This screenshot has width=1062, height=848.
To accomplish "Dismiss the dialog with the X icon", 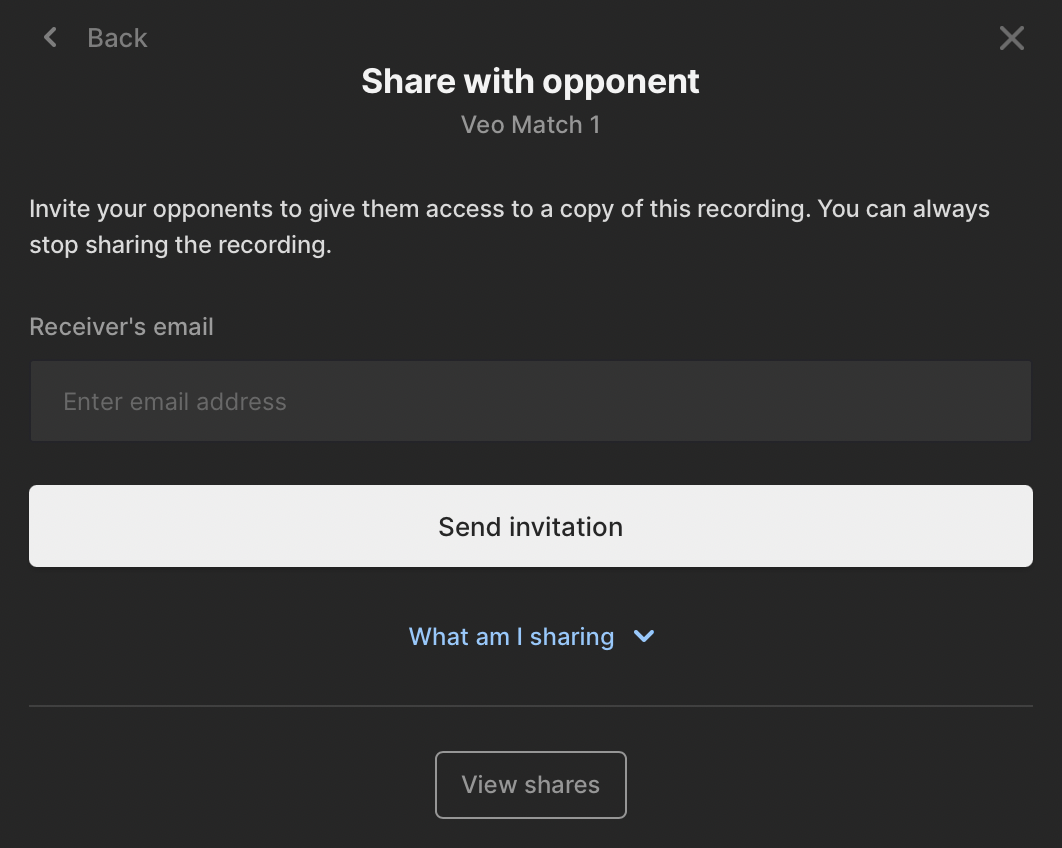I will (1012, 38).
